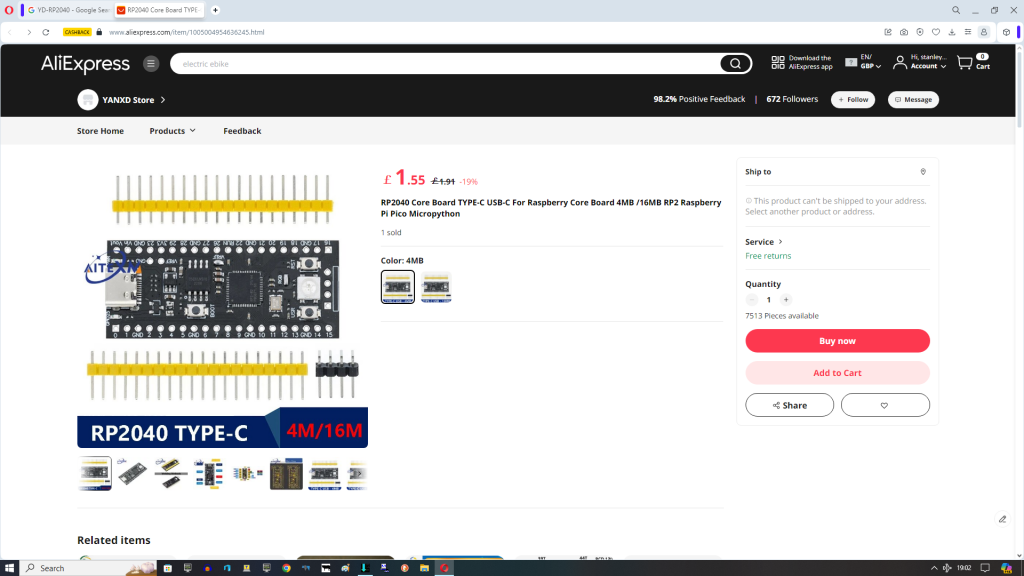Viewport: 1024px width, 576px height.
Task: Expand the Service details chevron
Action: (x=780, y=242)
